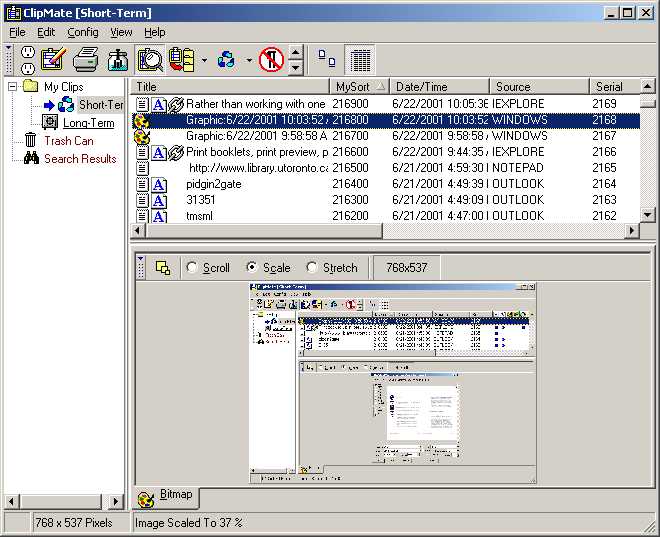
Task: Click the NOTEPAD source cell
Action: click(517, 168)
